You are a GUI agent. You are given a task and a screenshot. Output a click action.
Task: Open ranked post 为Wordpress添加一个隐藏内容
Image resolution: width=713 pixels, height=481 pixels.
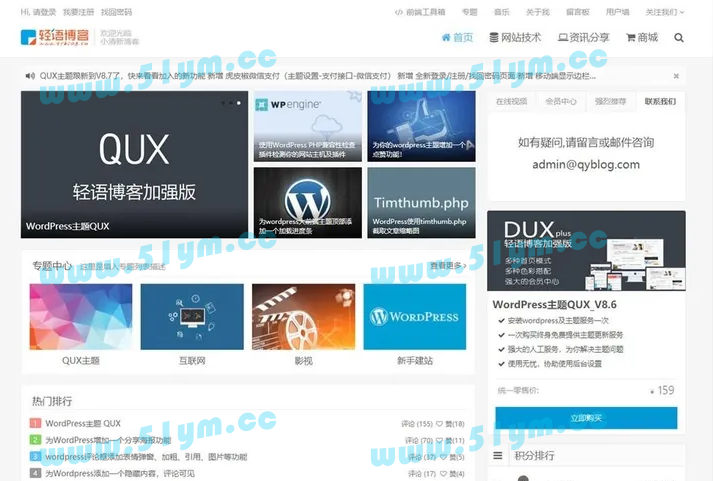pos(120,473)
